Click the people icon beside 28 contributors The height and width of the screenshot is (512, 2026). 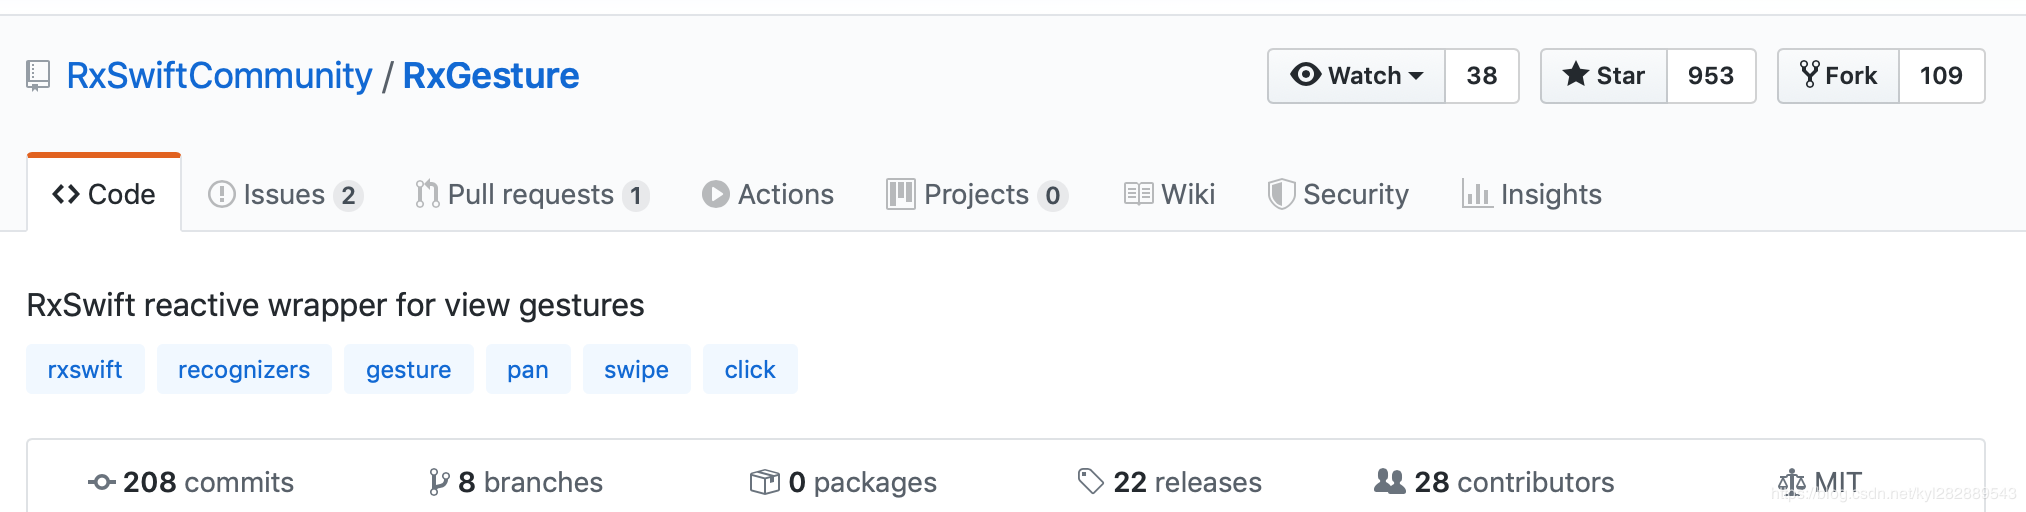click(x=1390, y=481)
